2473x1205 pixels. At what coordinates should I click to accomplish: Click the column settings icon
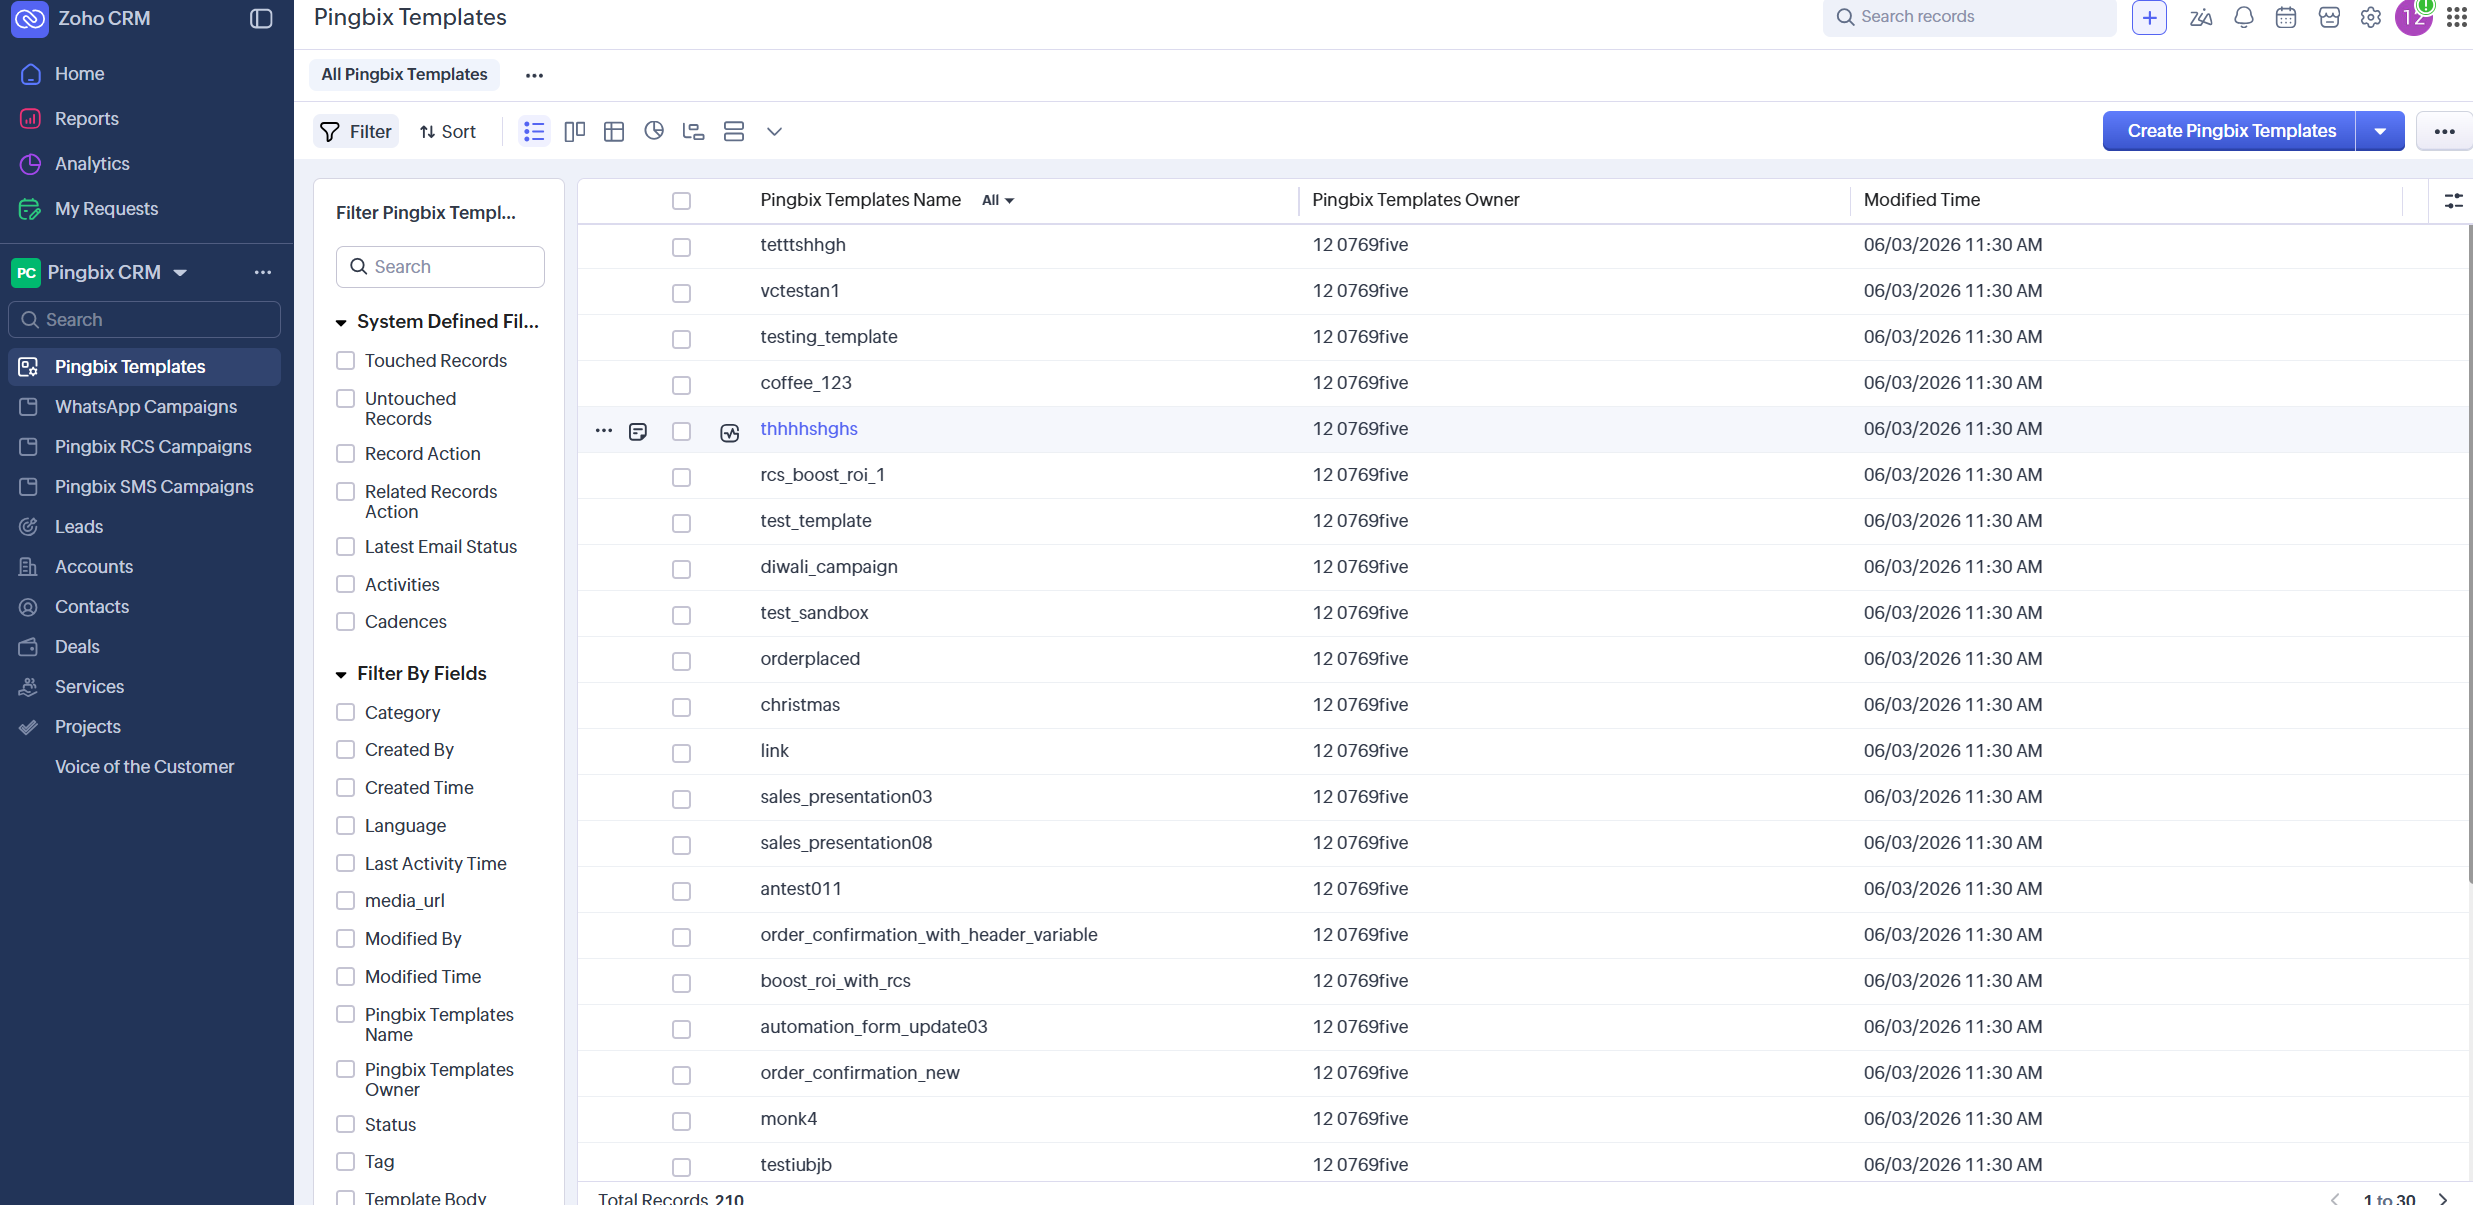[2453, 200]
